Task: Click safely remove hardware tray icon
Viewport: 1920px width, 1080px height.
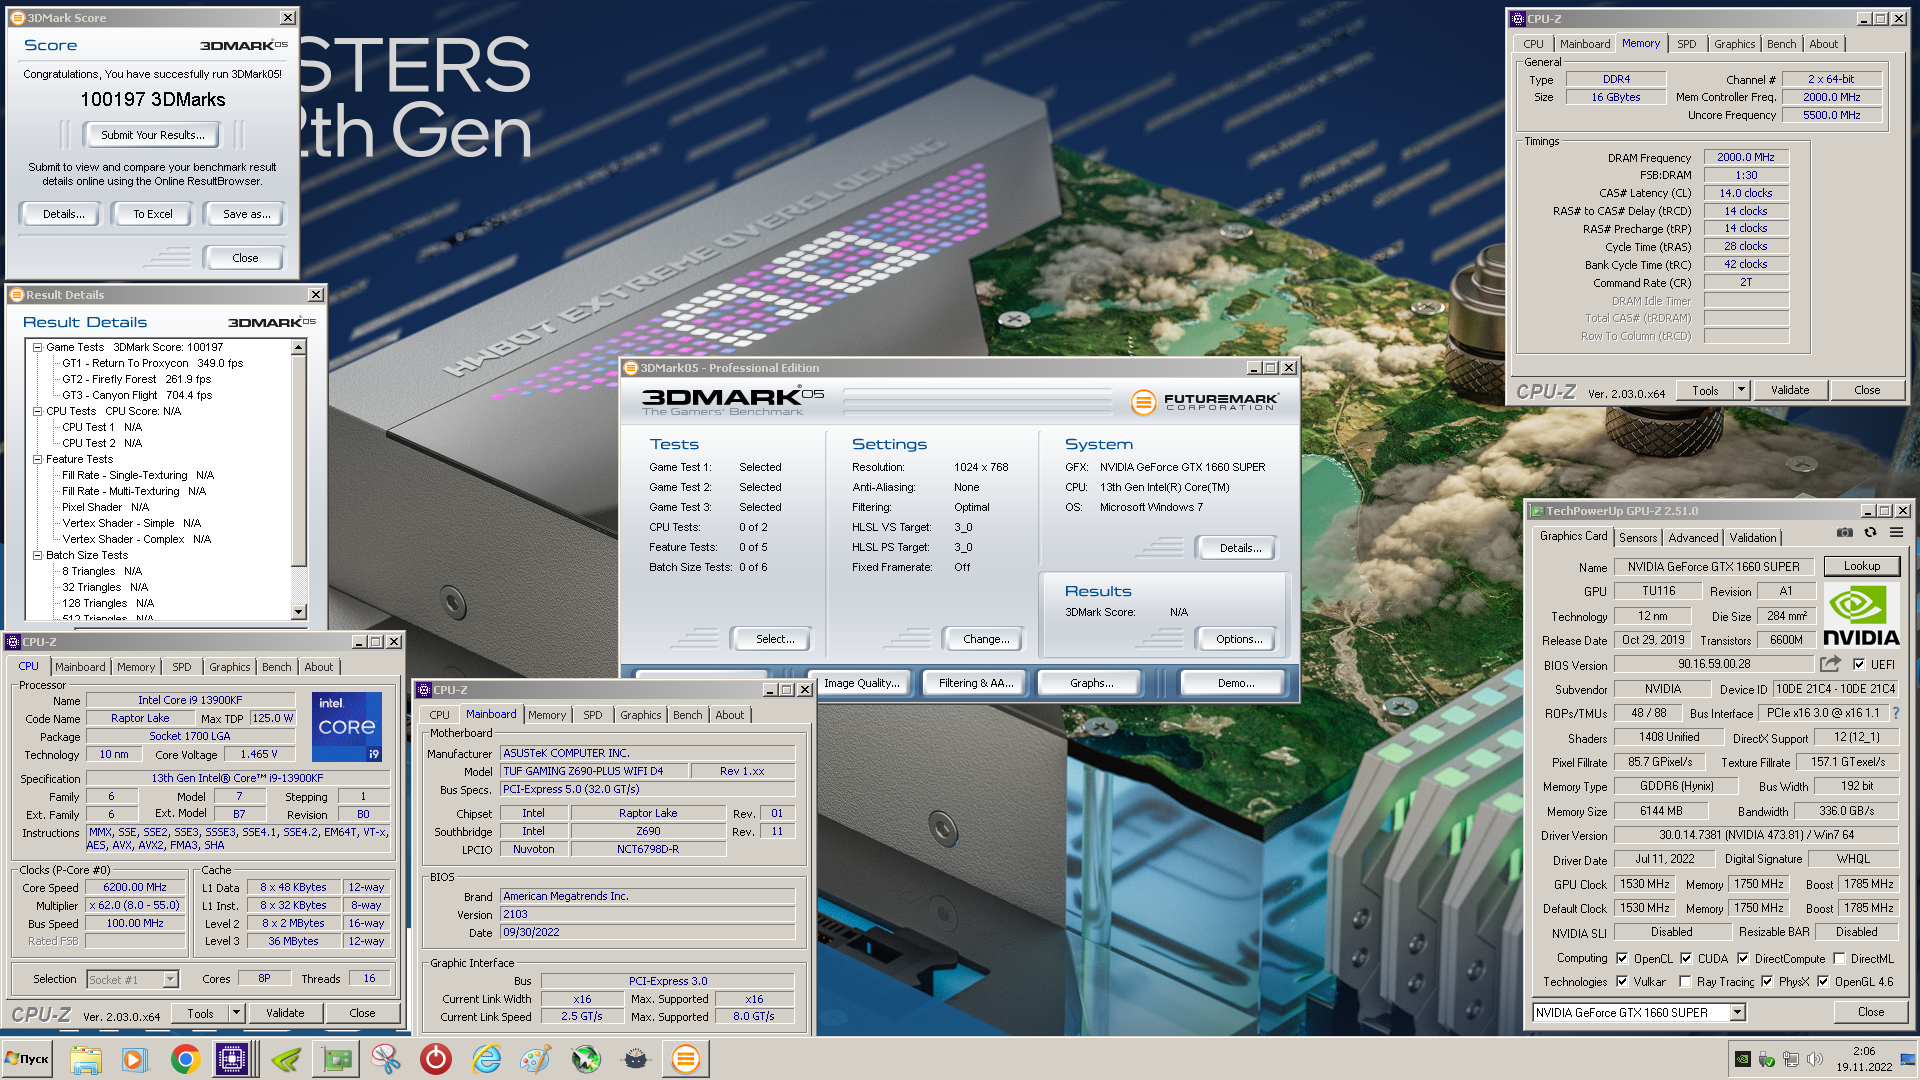Action: [1767, 1059]
